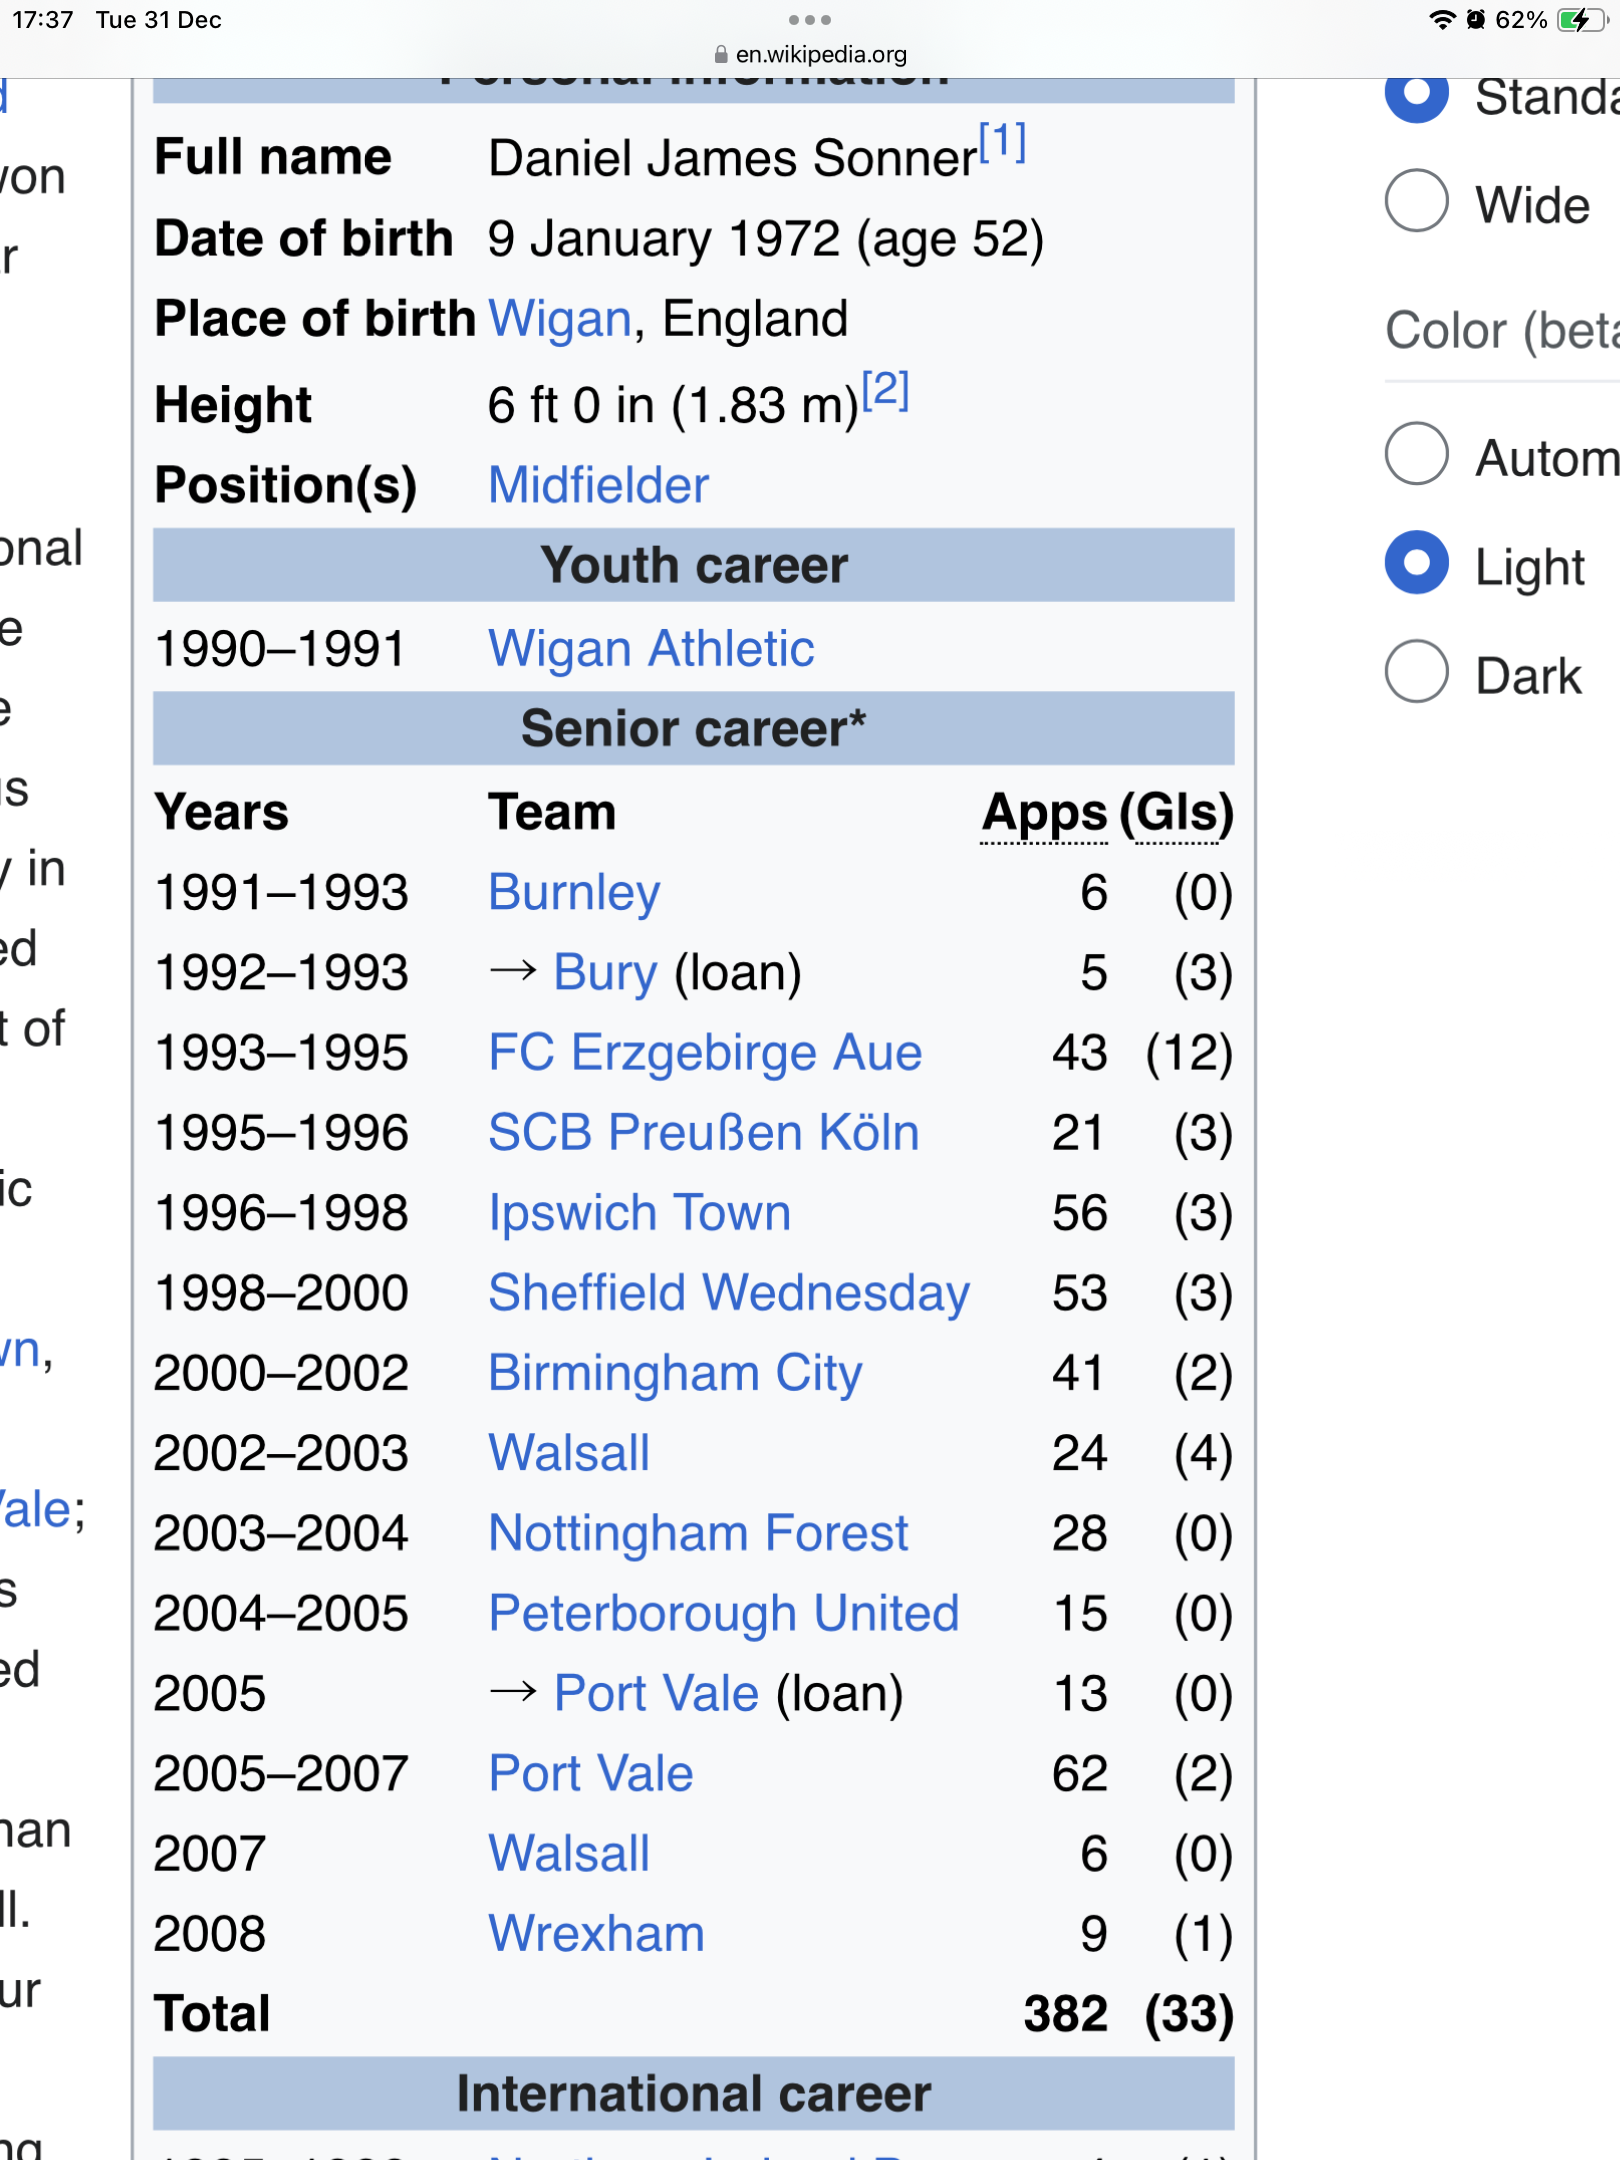Open citation reference [1] after full name
This screenshot has width=1620, height=2160.
click(x=1002, y=143)
